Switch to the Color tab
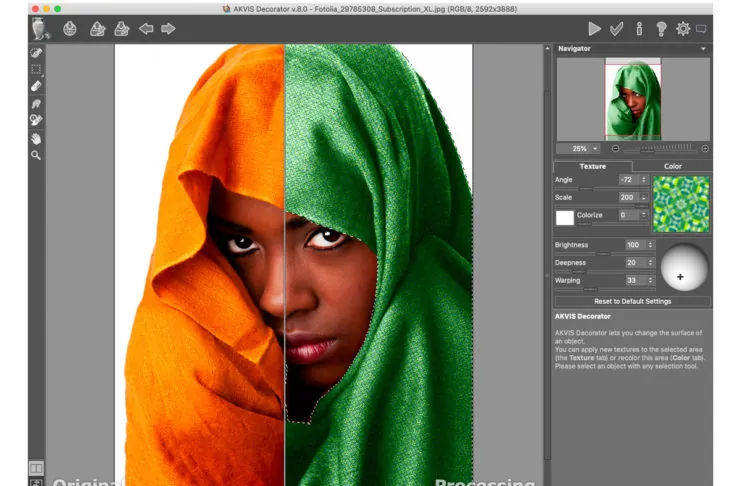This screenshot has width=741, height=486. click(672, 166)
